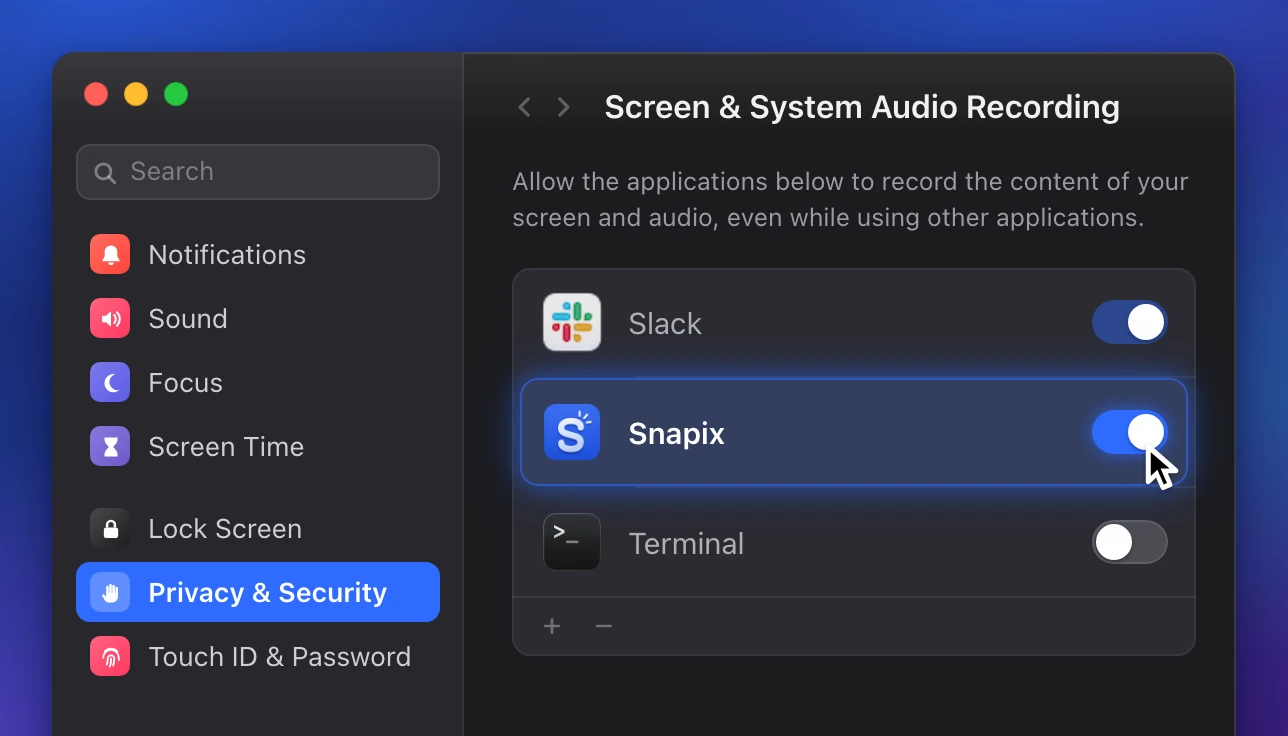The width and height of the screenshot is (1288, 736).
Task: Select Screen Time in the sidebar
Action: pyautogui.click(x=258, y=446)
